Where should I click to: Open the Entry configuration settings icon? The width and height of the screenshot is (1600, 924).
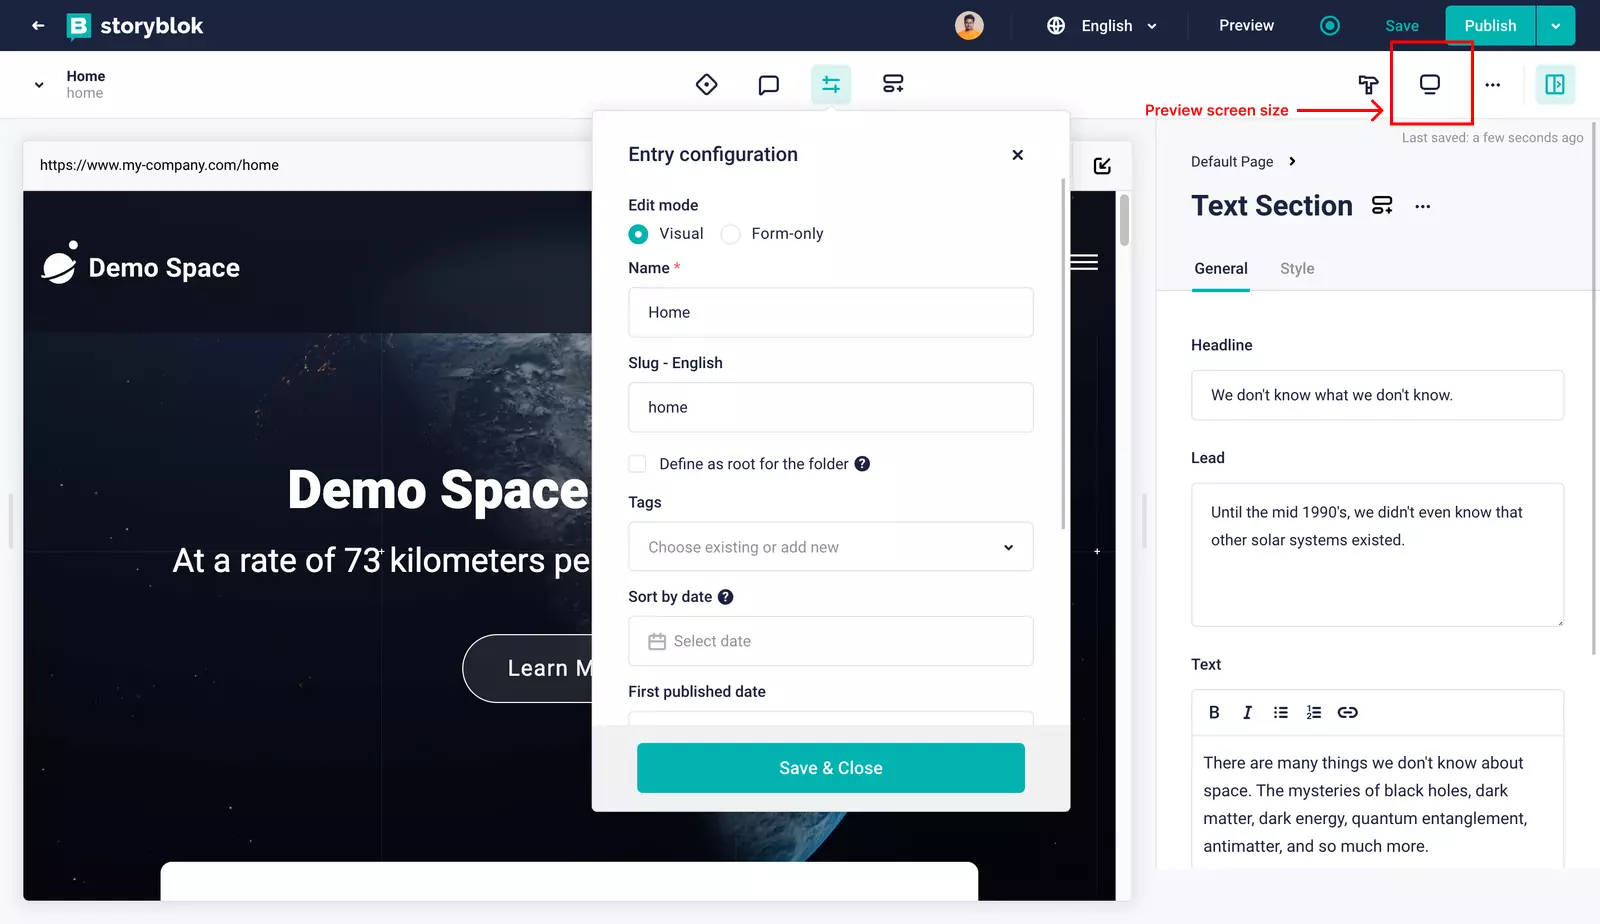(830, 84)
